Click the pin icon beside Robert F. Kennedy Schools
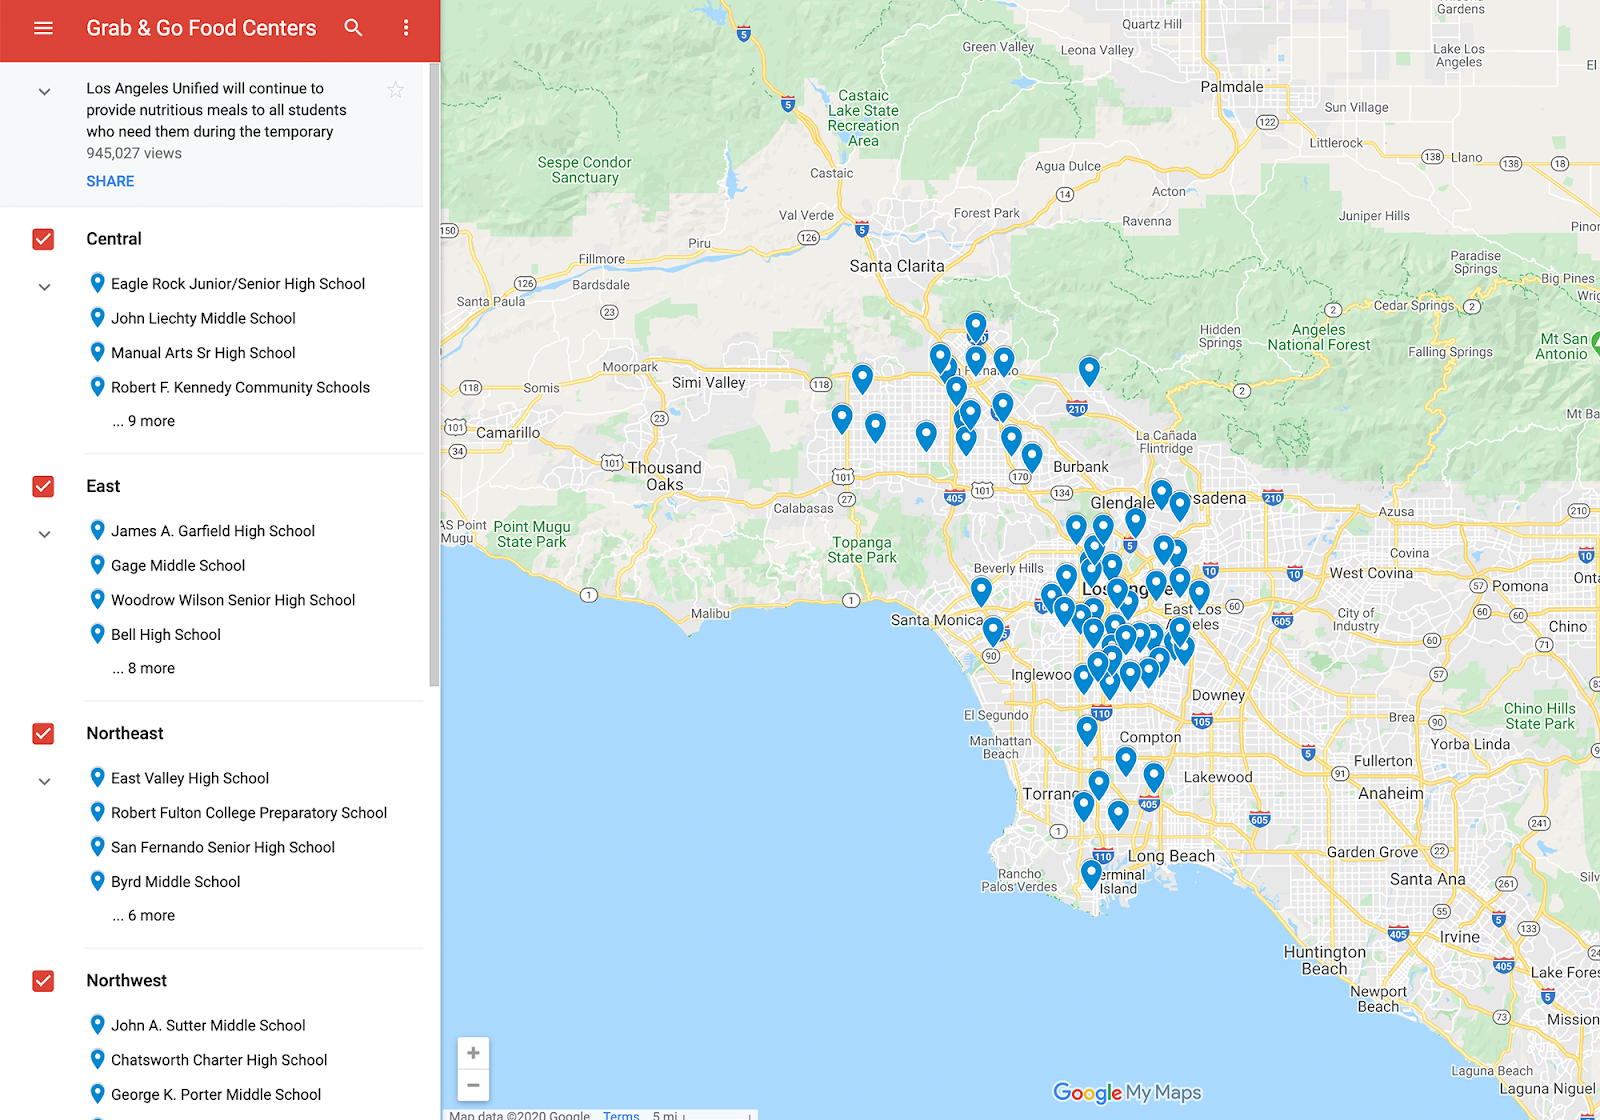This screenshot has width=1600, height=1120. coord(97,387)
